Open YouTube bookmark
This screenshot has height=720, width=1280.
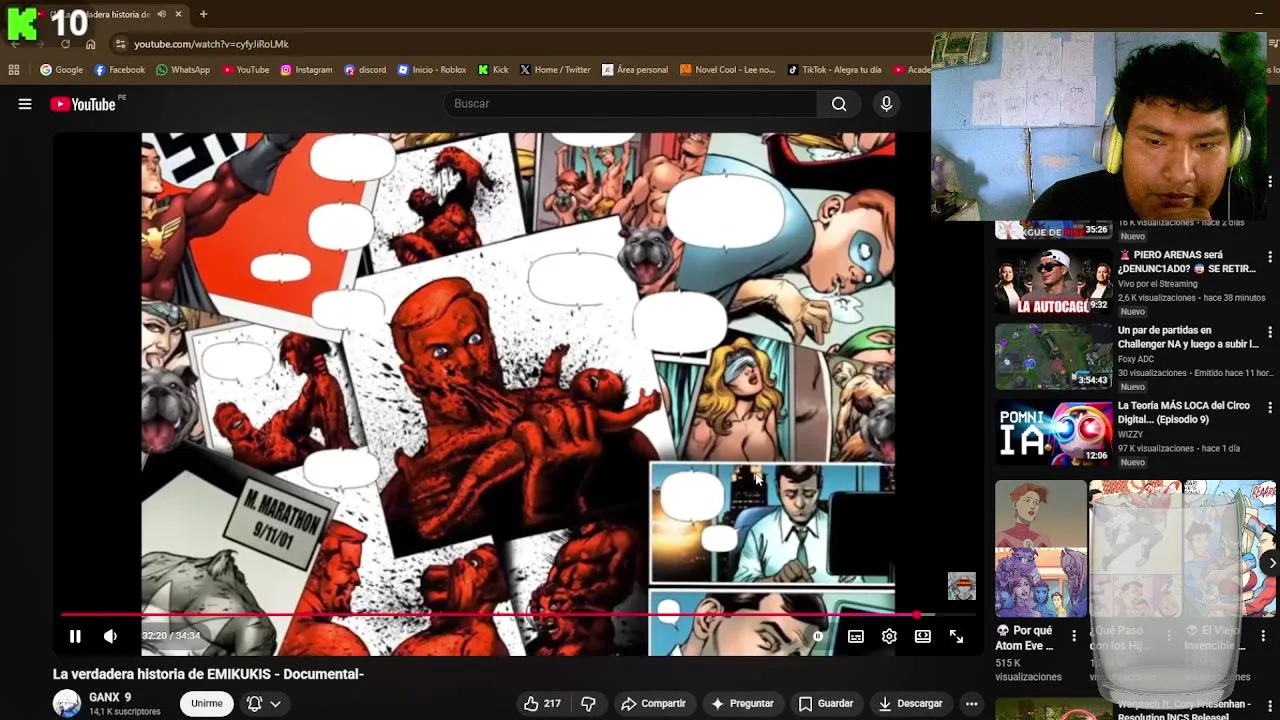[x=246, y=70]
